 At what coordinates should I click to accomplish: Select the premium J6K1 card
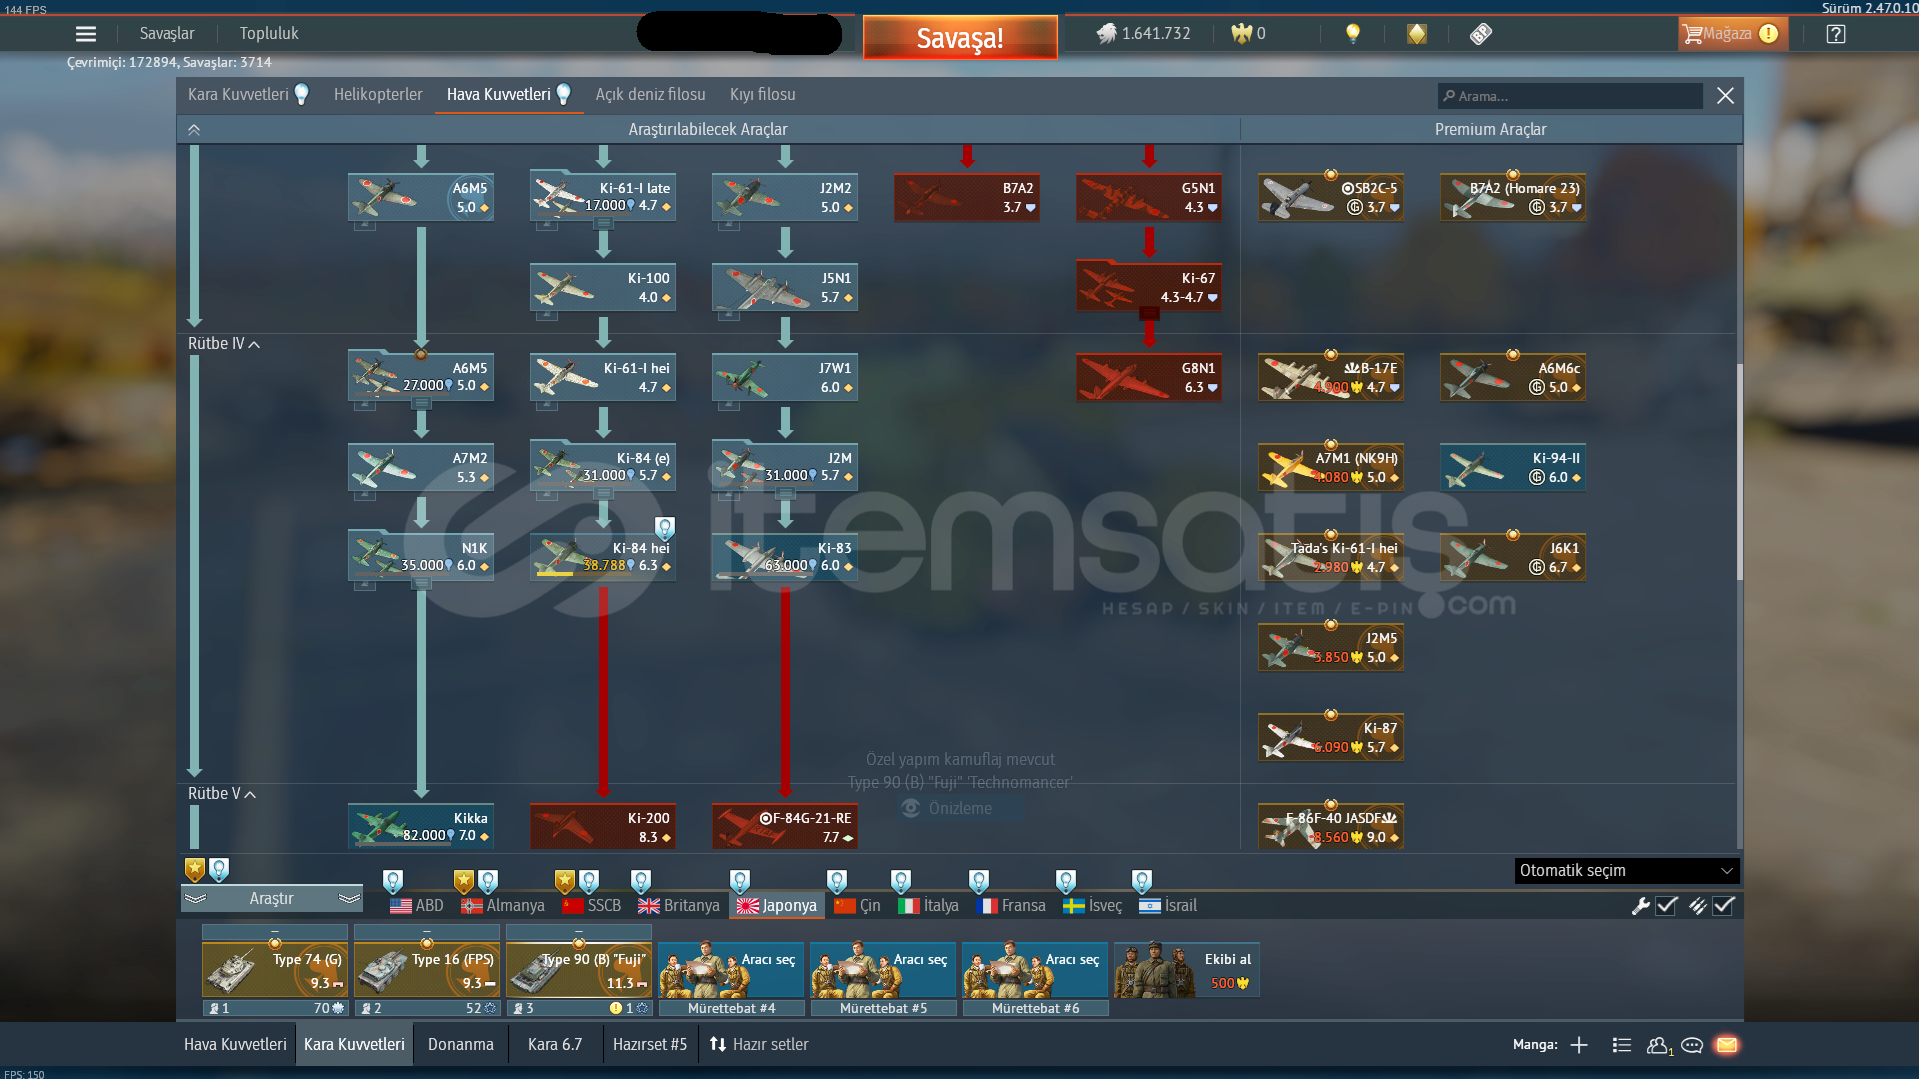coord(1513,558)
